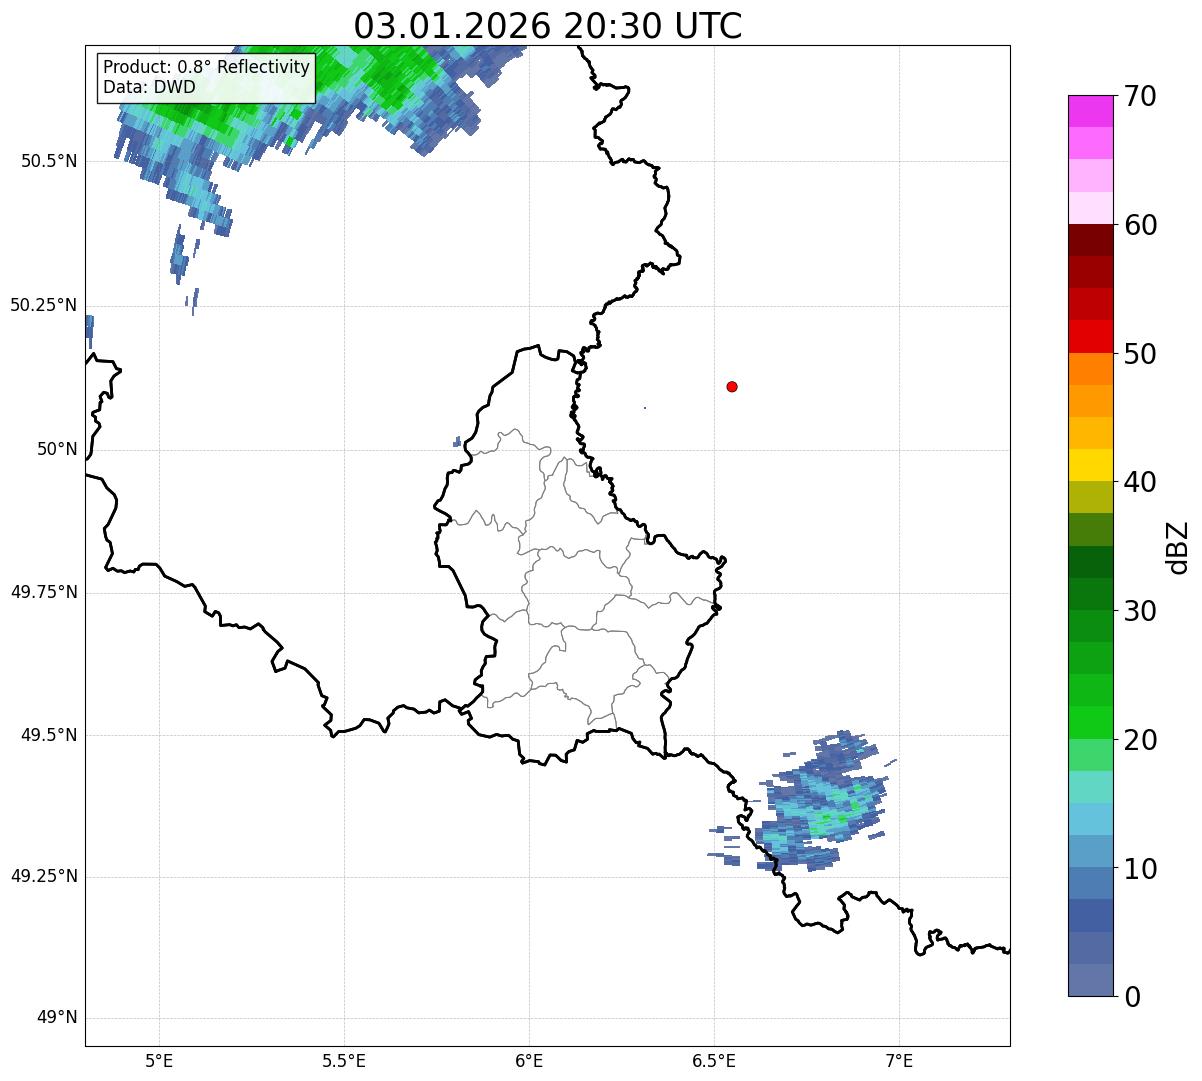Click the 20 colorbar tick label

tap(1140, 740)
